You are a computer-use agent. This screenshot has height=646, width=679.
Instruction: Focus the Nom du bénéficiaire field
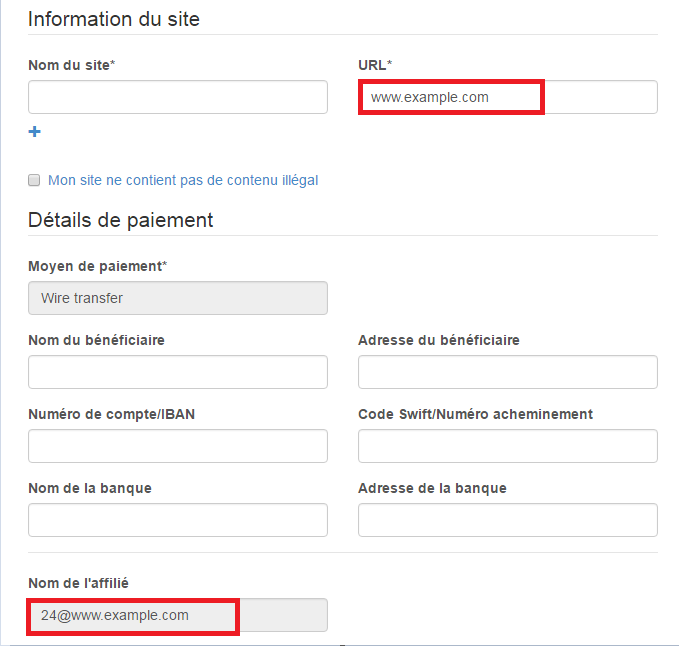(178, 372)
